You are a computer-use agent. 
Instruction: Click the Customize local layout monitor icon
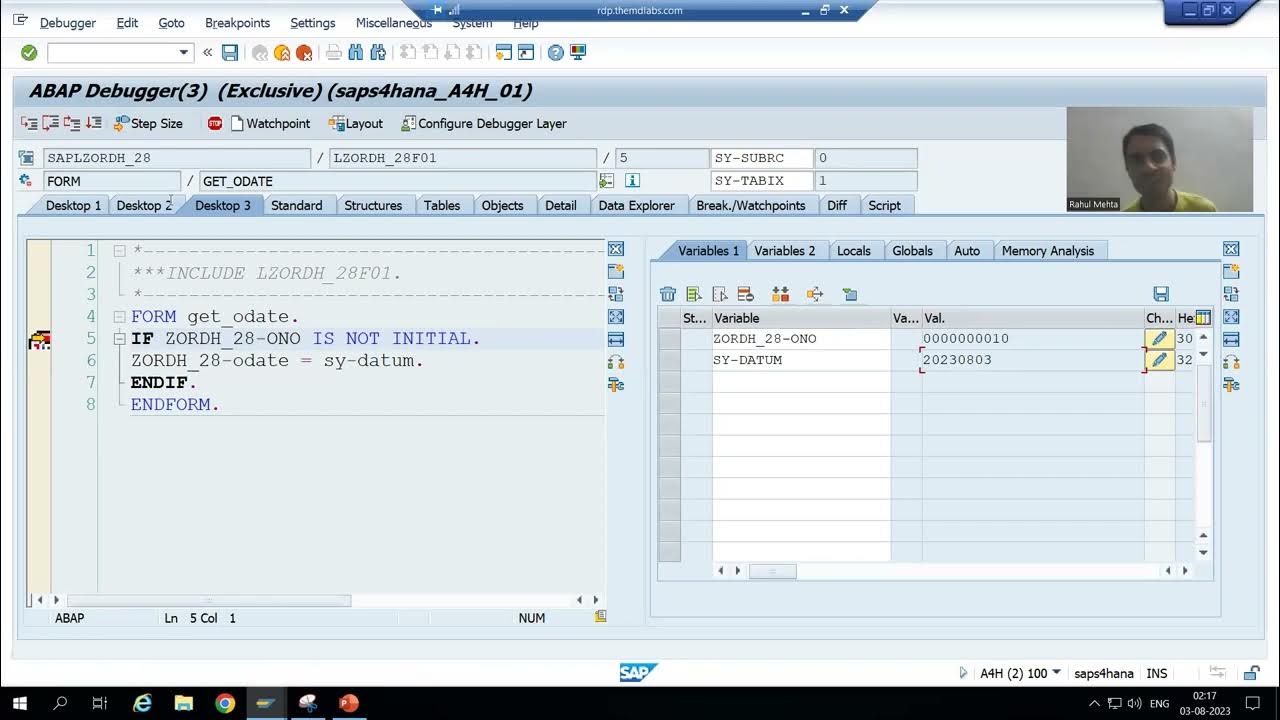coord(578,53)
